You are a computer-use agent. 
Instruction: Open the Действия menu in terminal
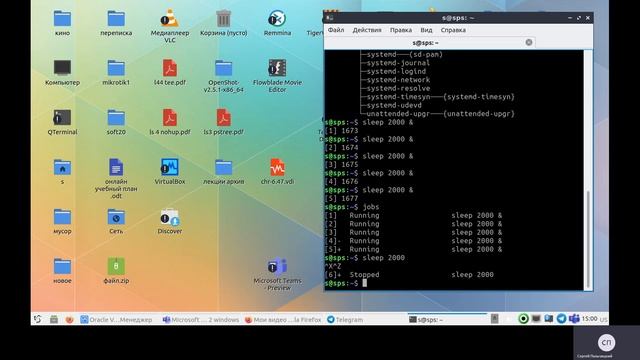point(367,30)
